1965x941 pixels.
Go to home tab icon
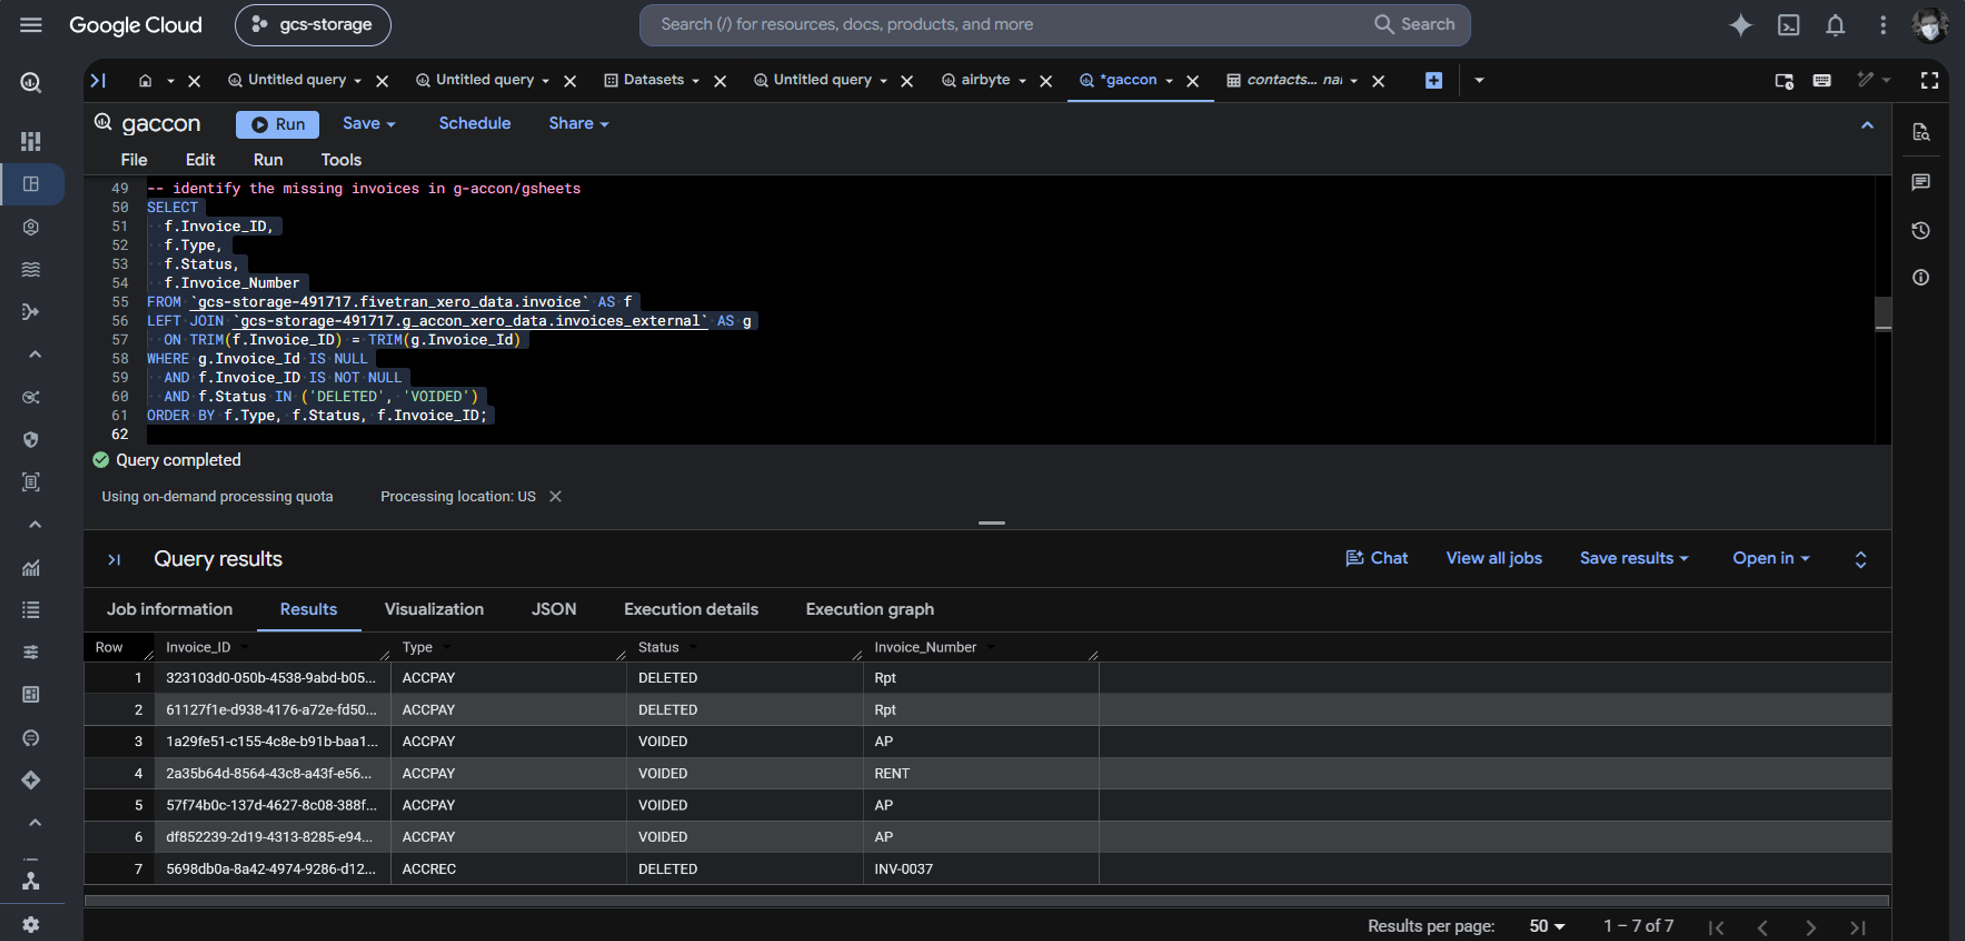pyautogui.click(x=145, y=80)
